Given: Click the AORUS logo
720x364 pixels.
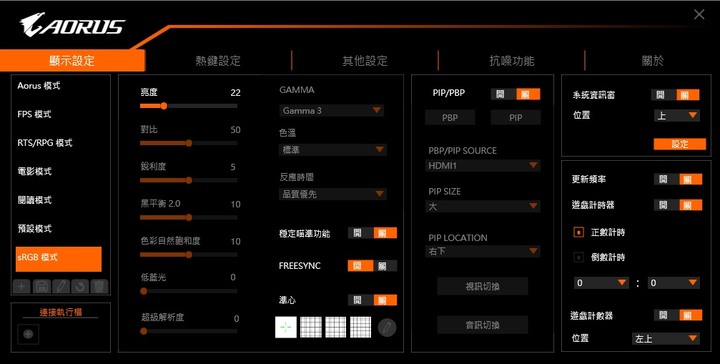Looking at the screenshot, I should click(72, 24).
